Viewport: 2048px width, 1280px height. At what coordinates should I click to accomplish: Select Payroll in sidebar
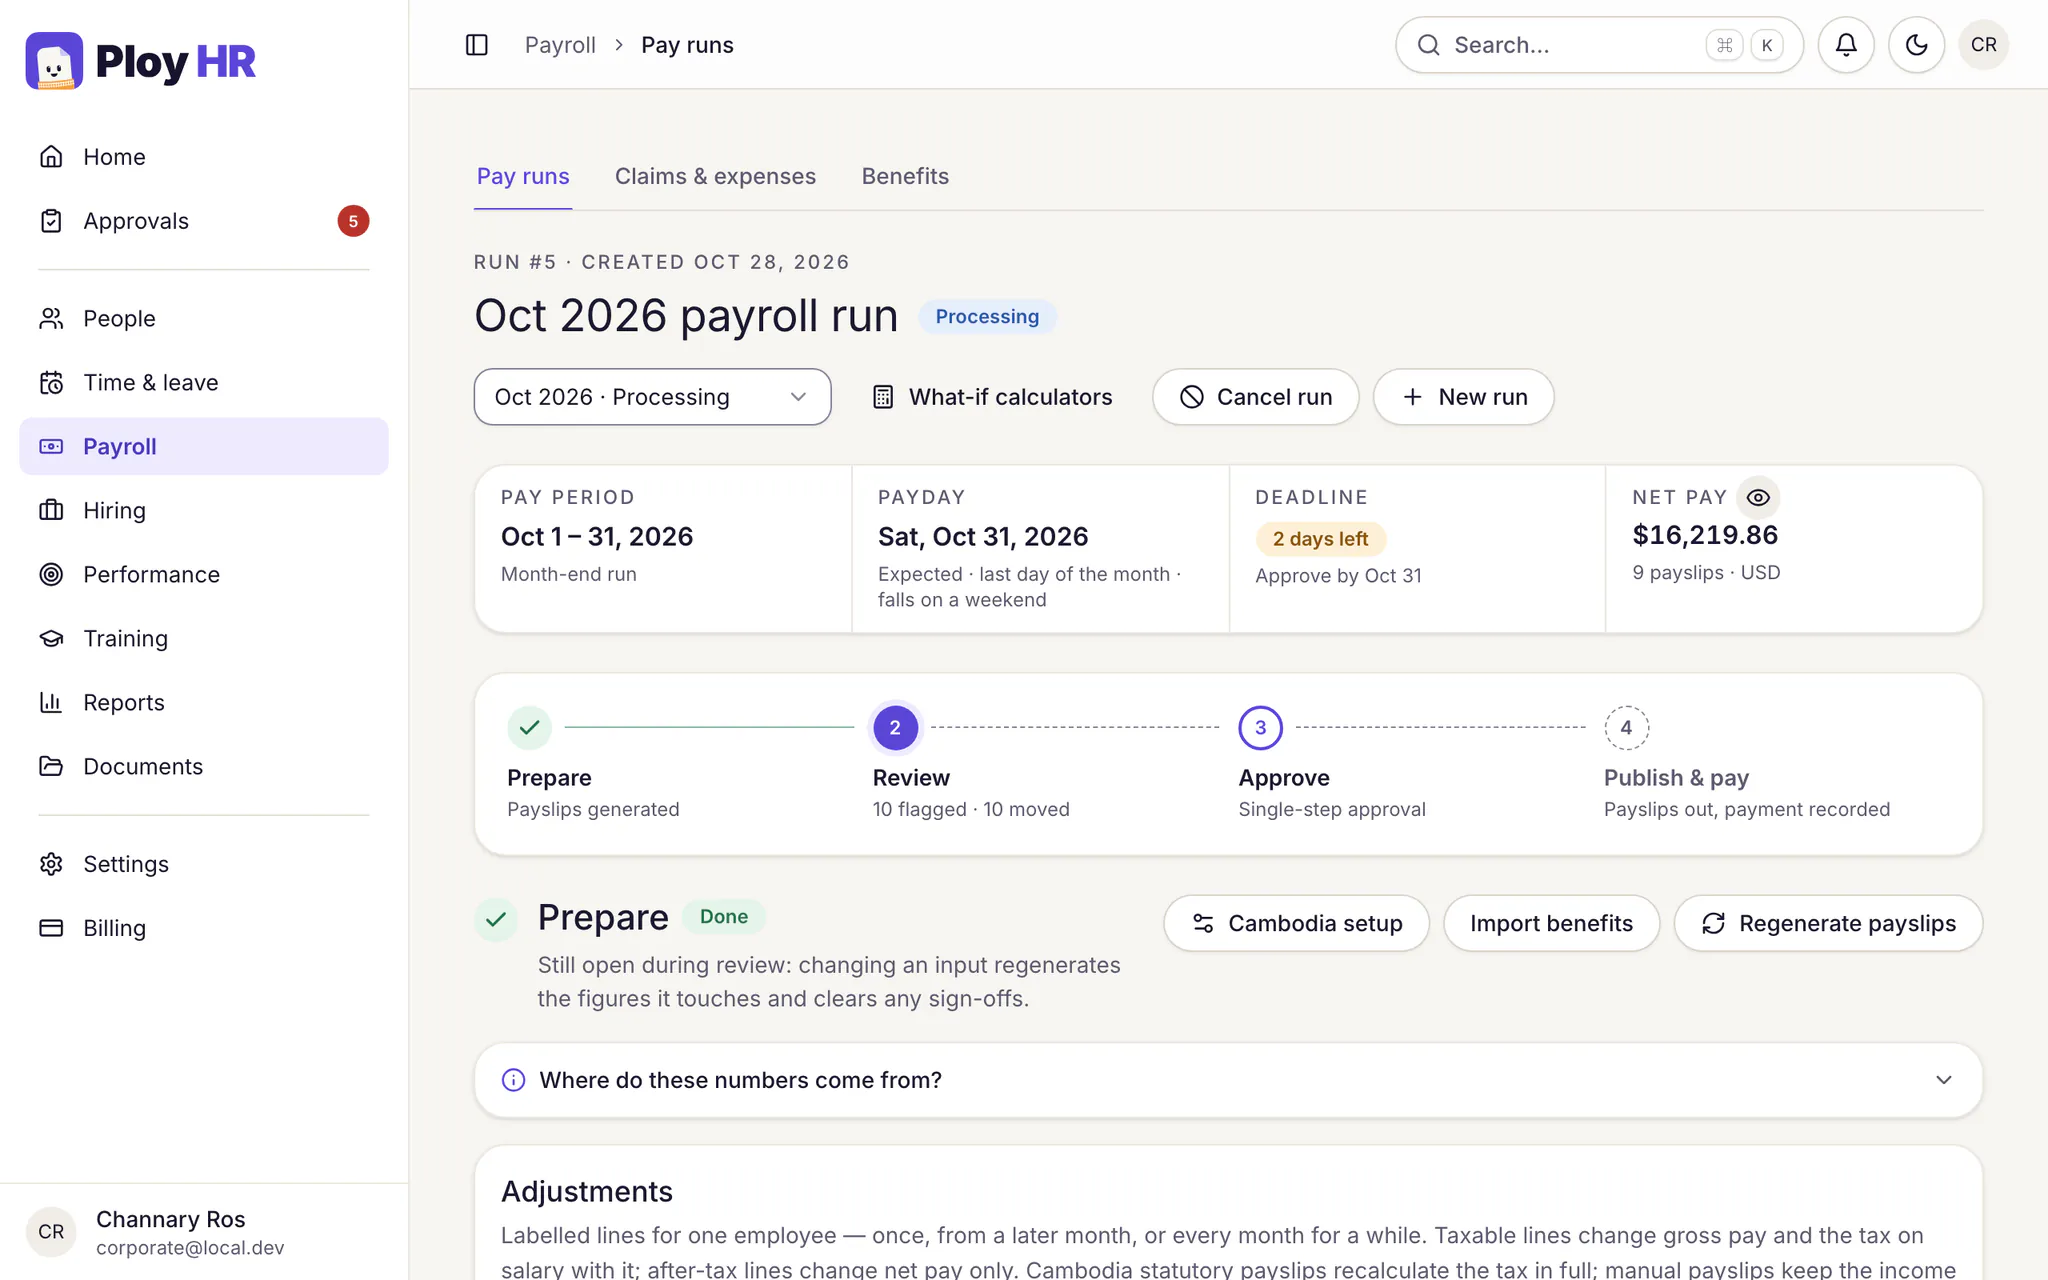204,446
